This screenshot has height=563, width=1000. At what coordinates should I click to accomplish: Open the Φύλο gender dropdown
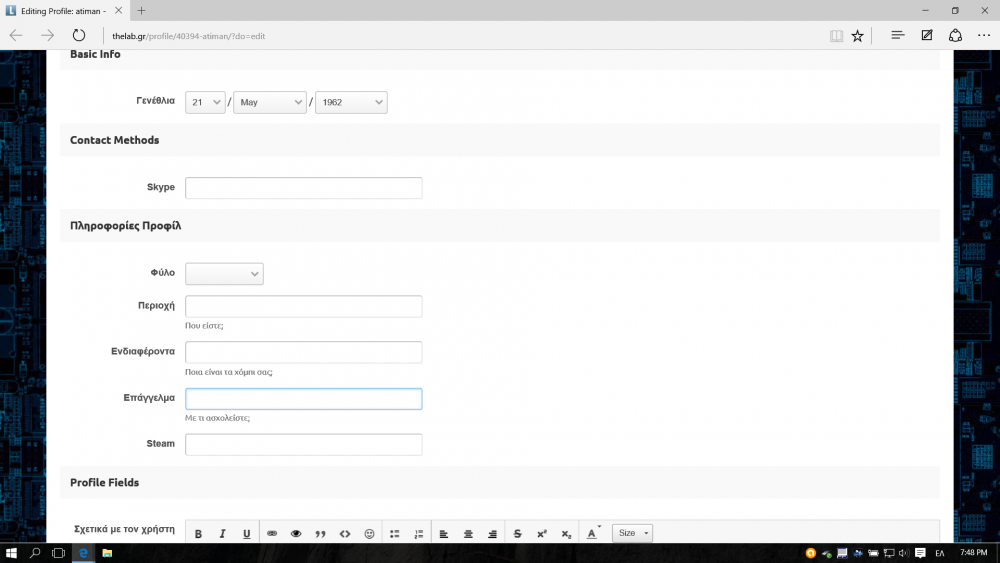tap(224, 274)
